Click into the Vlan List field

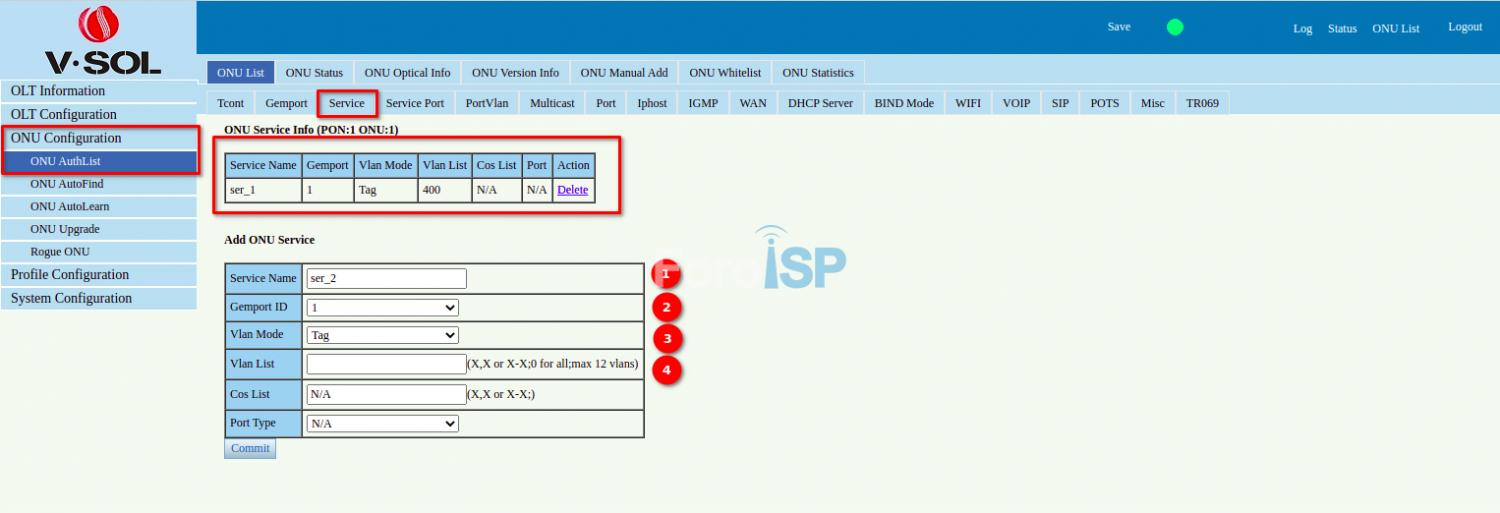(x=386, y=364)
